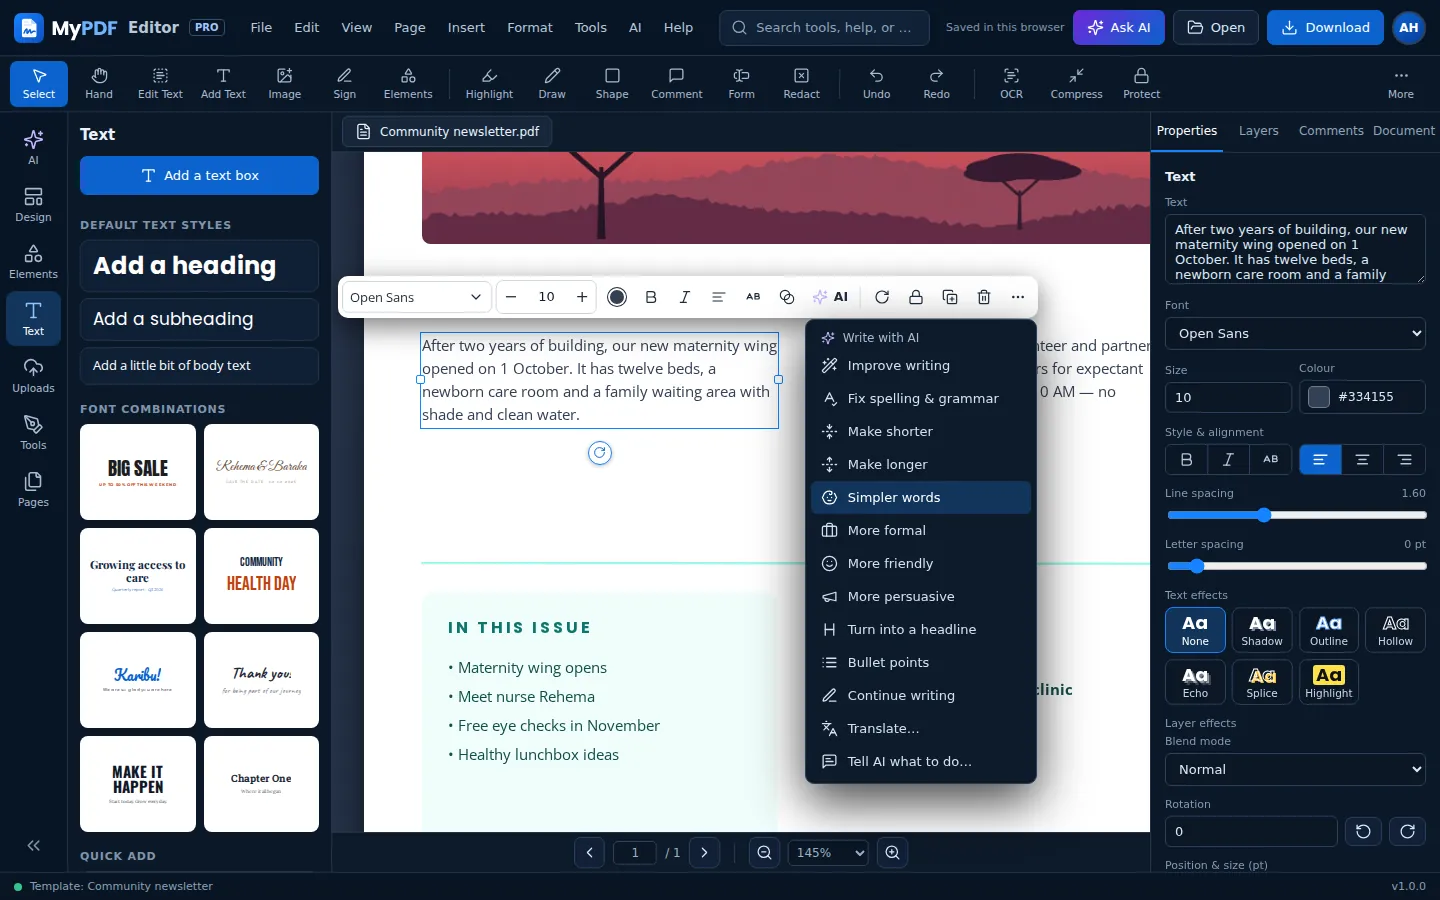Click the Open button

tap(1215, 28)
